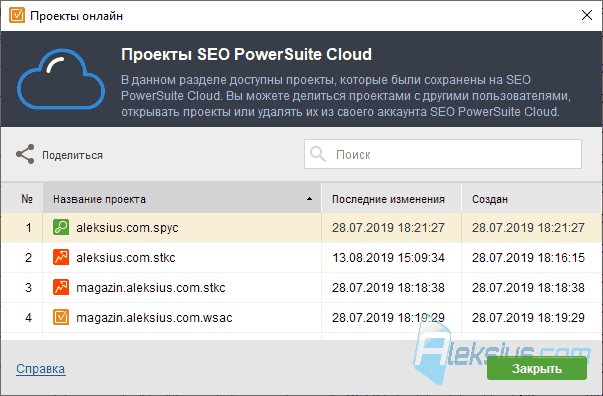Select project aleksius.com.stkc
The width and height of the screenshot is (603, 396).
126,258
